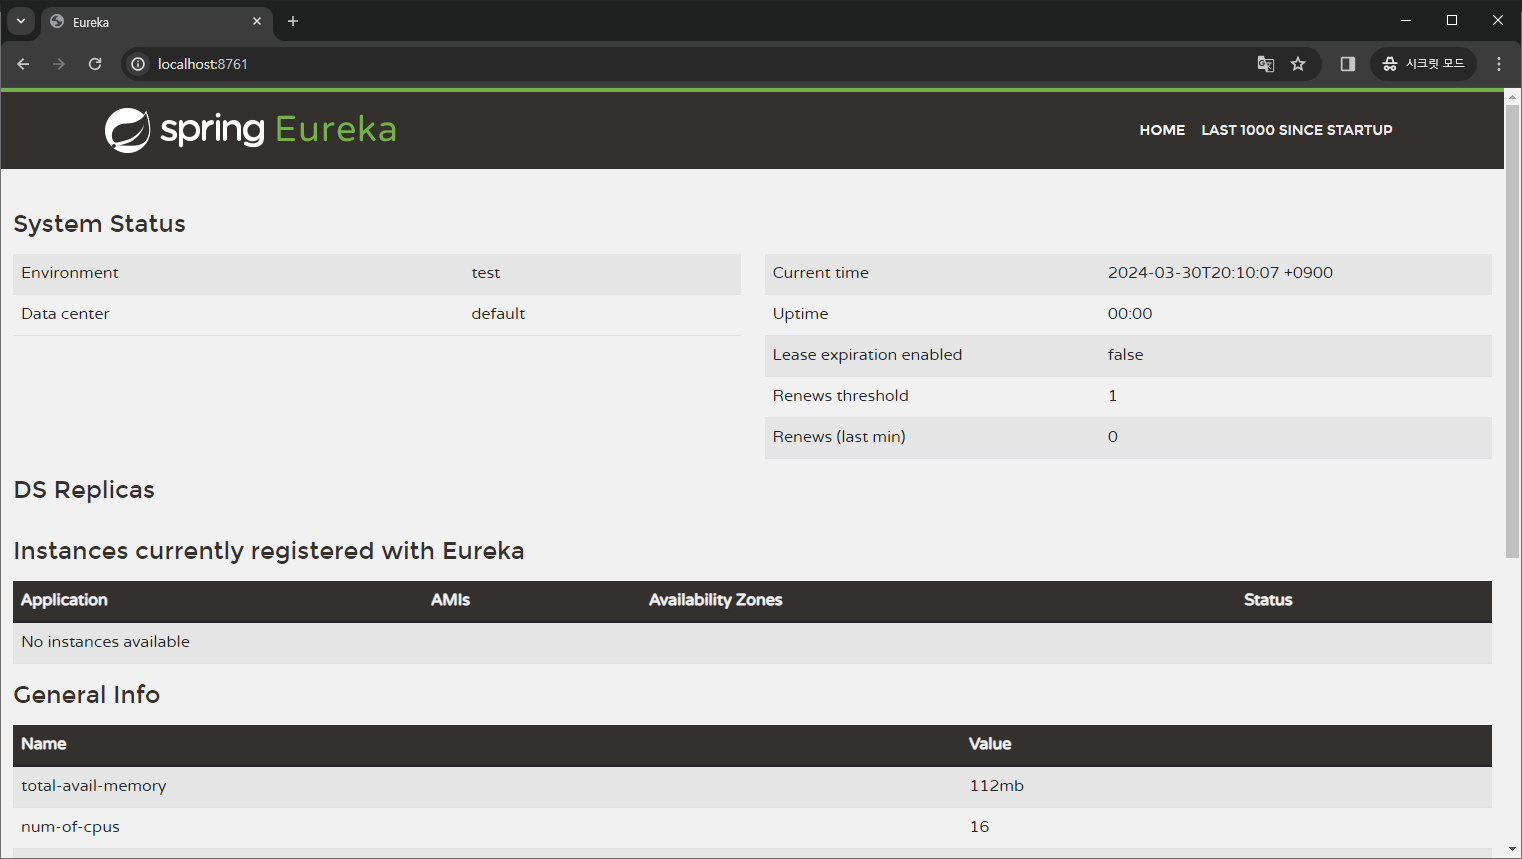Open a new browser tab
1522x859 pixels.
293,21
